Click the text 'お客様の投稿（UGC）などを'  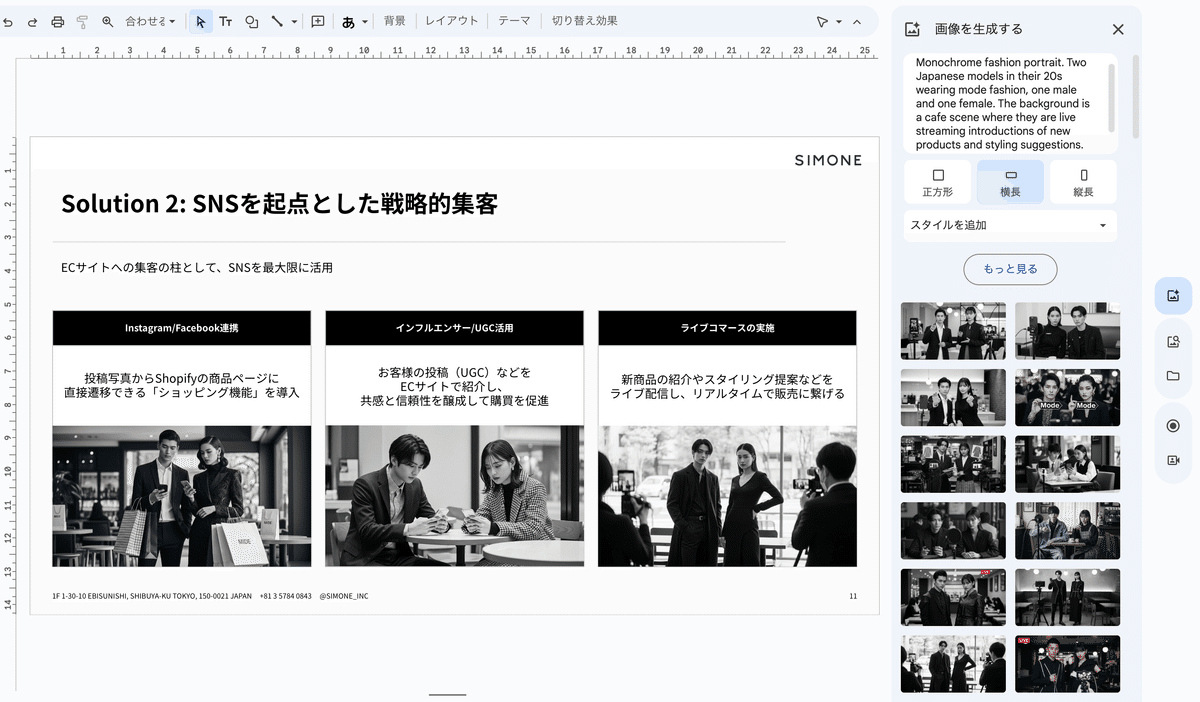pos(454,372)
